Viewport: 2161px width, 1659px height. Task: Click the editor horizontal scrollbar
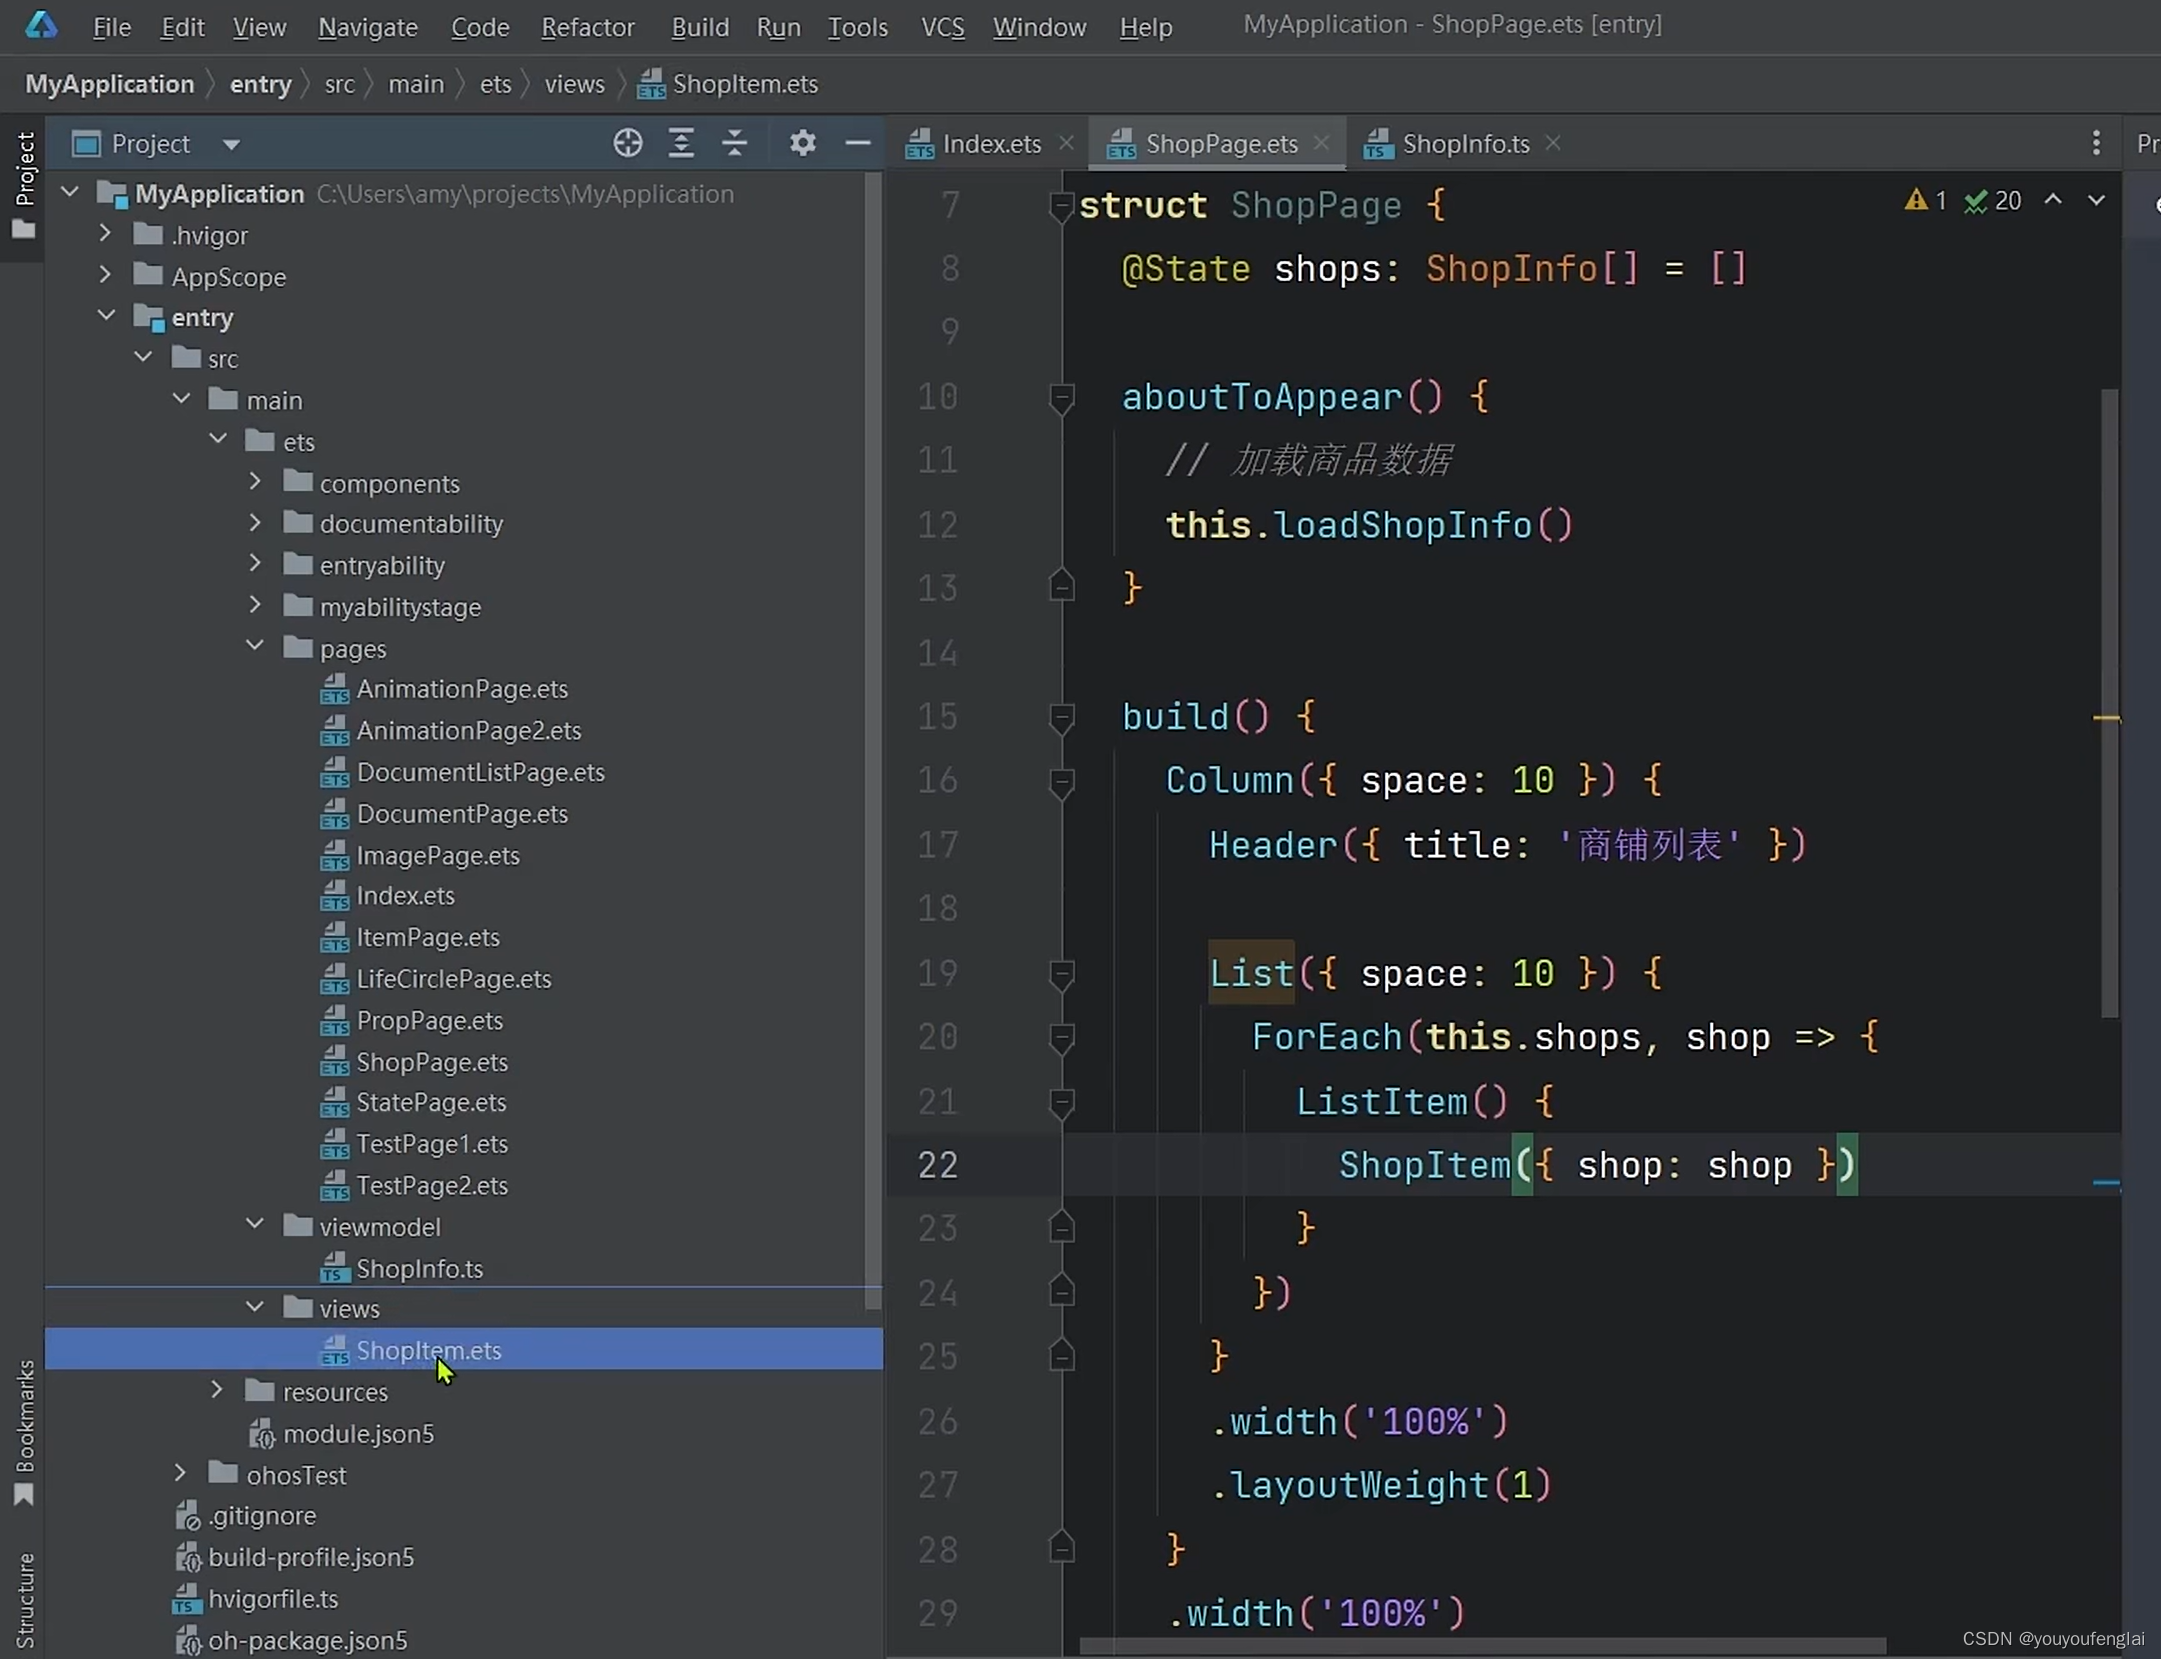tap(1483, 1645)
